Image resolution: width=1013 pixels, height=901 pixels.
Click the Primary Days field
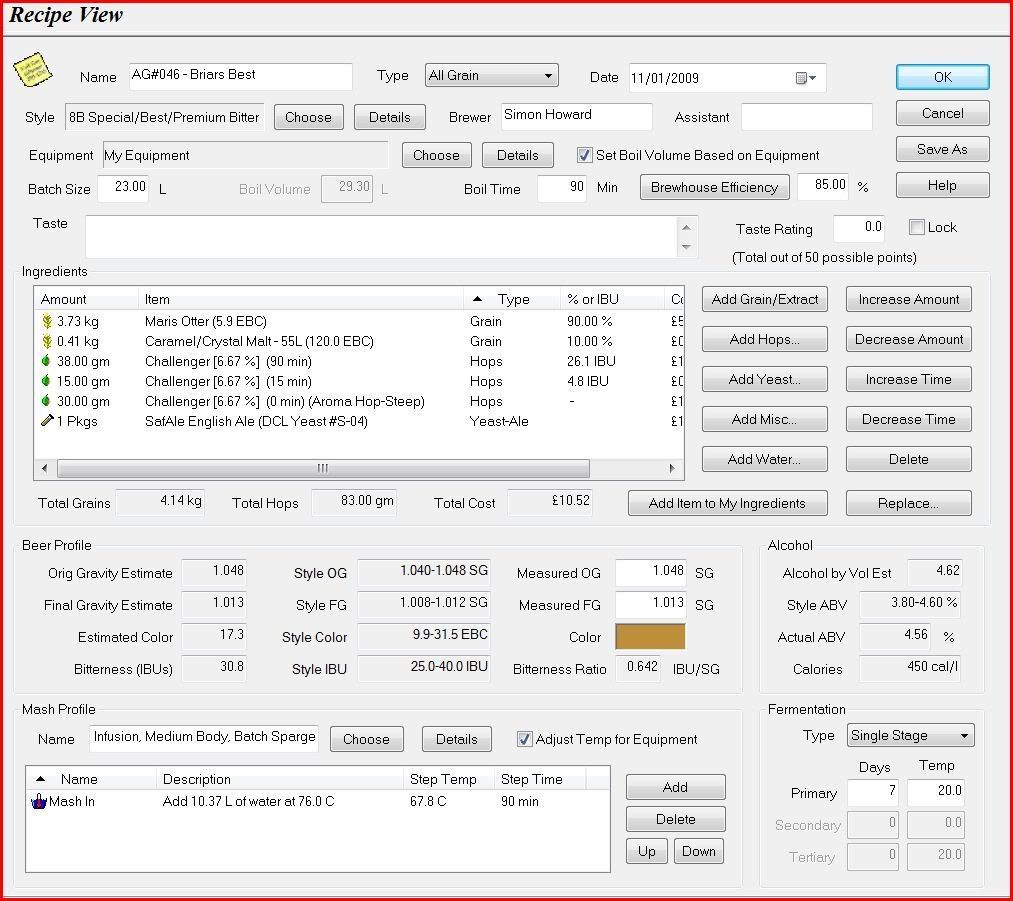873,792
